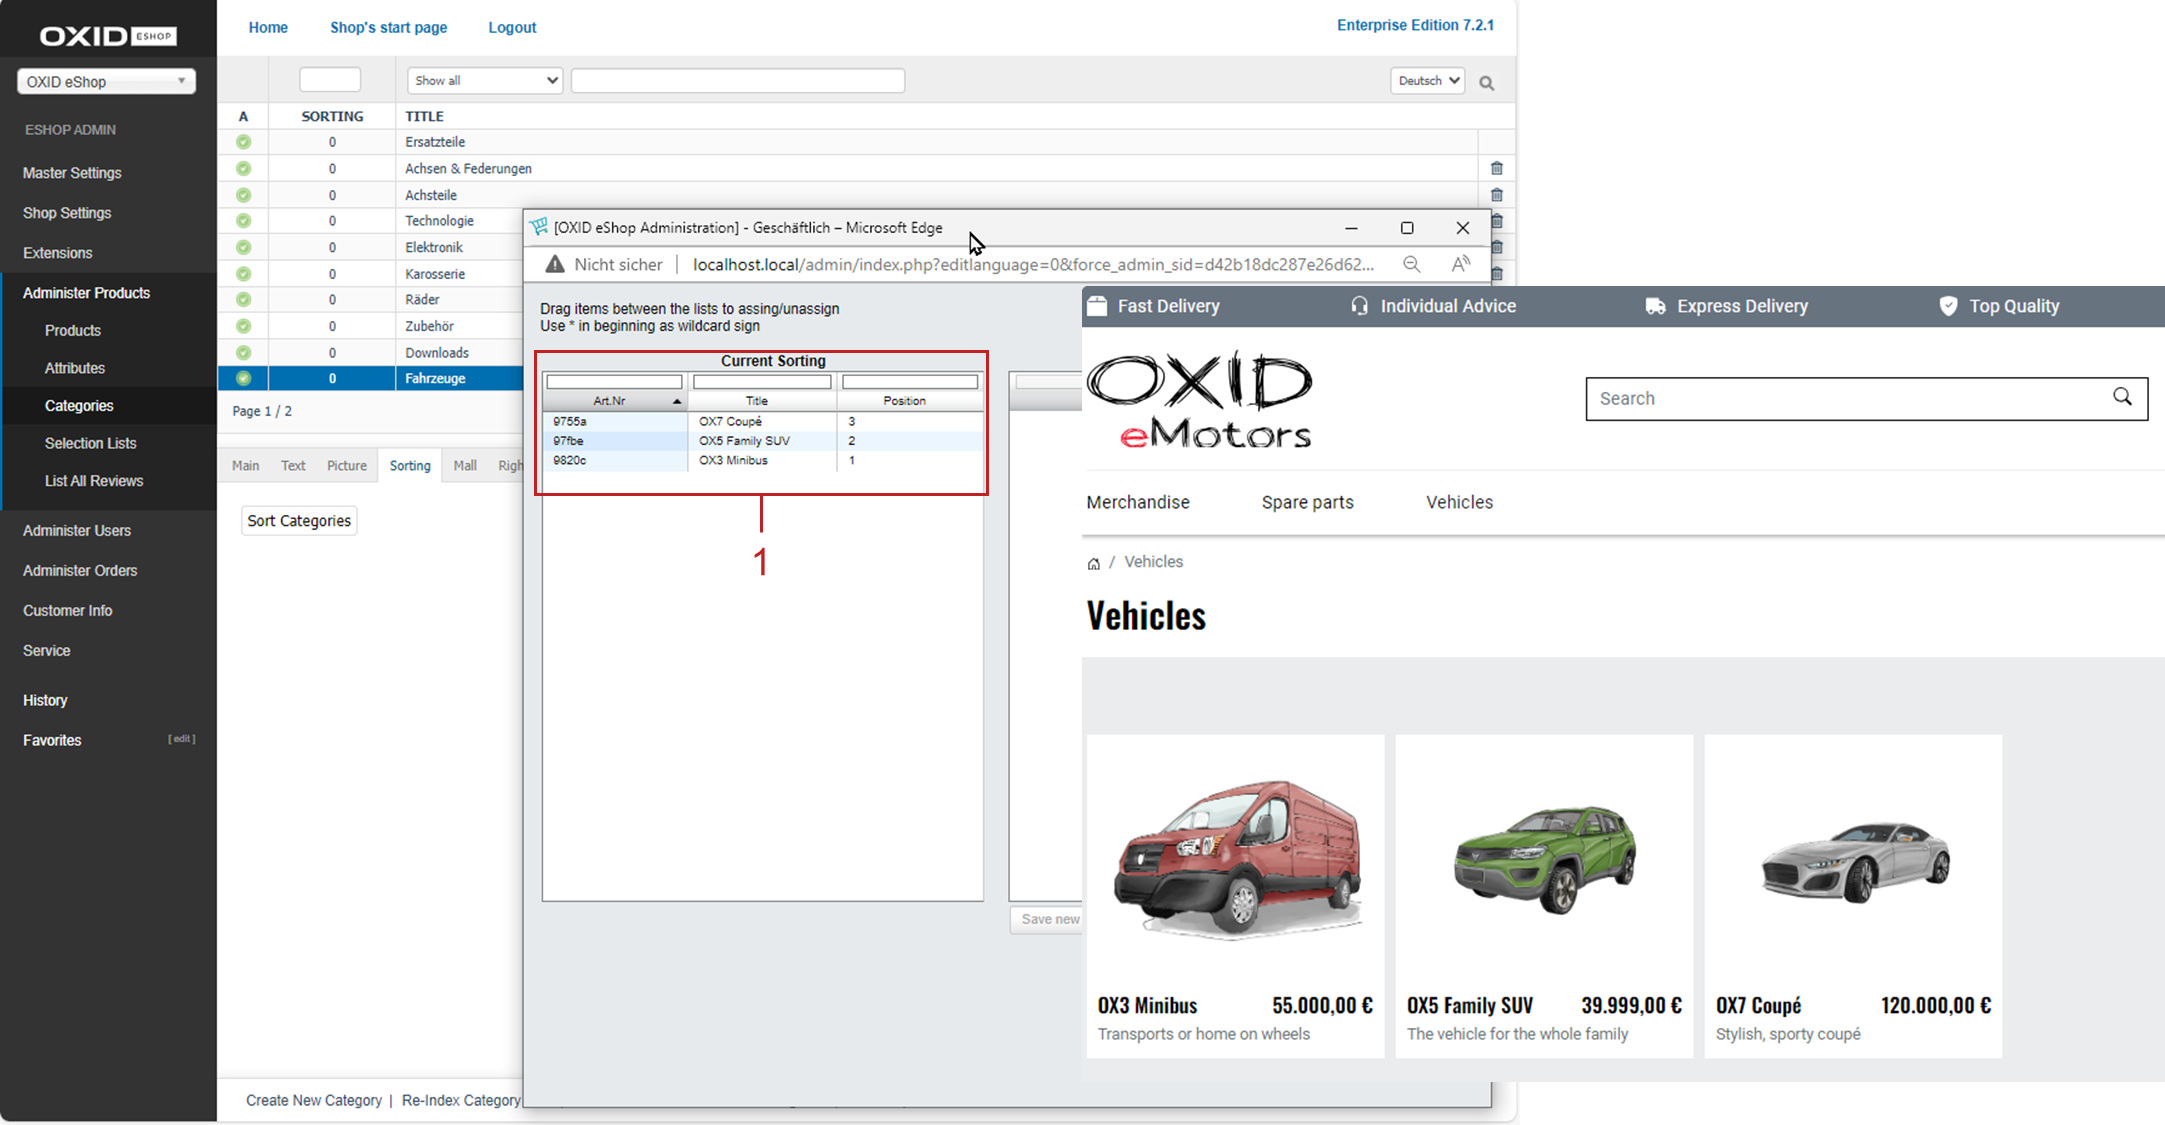2165x1125 pixels.
Task: Click the OX3 Minibus product image
Action: tap(1236, 860)
